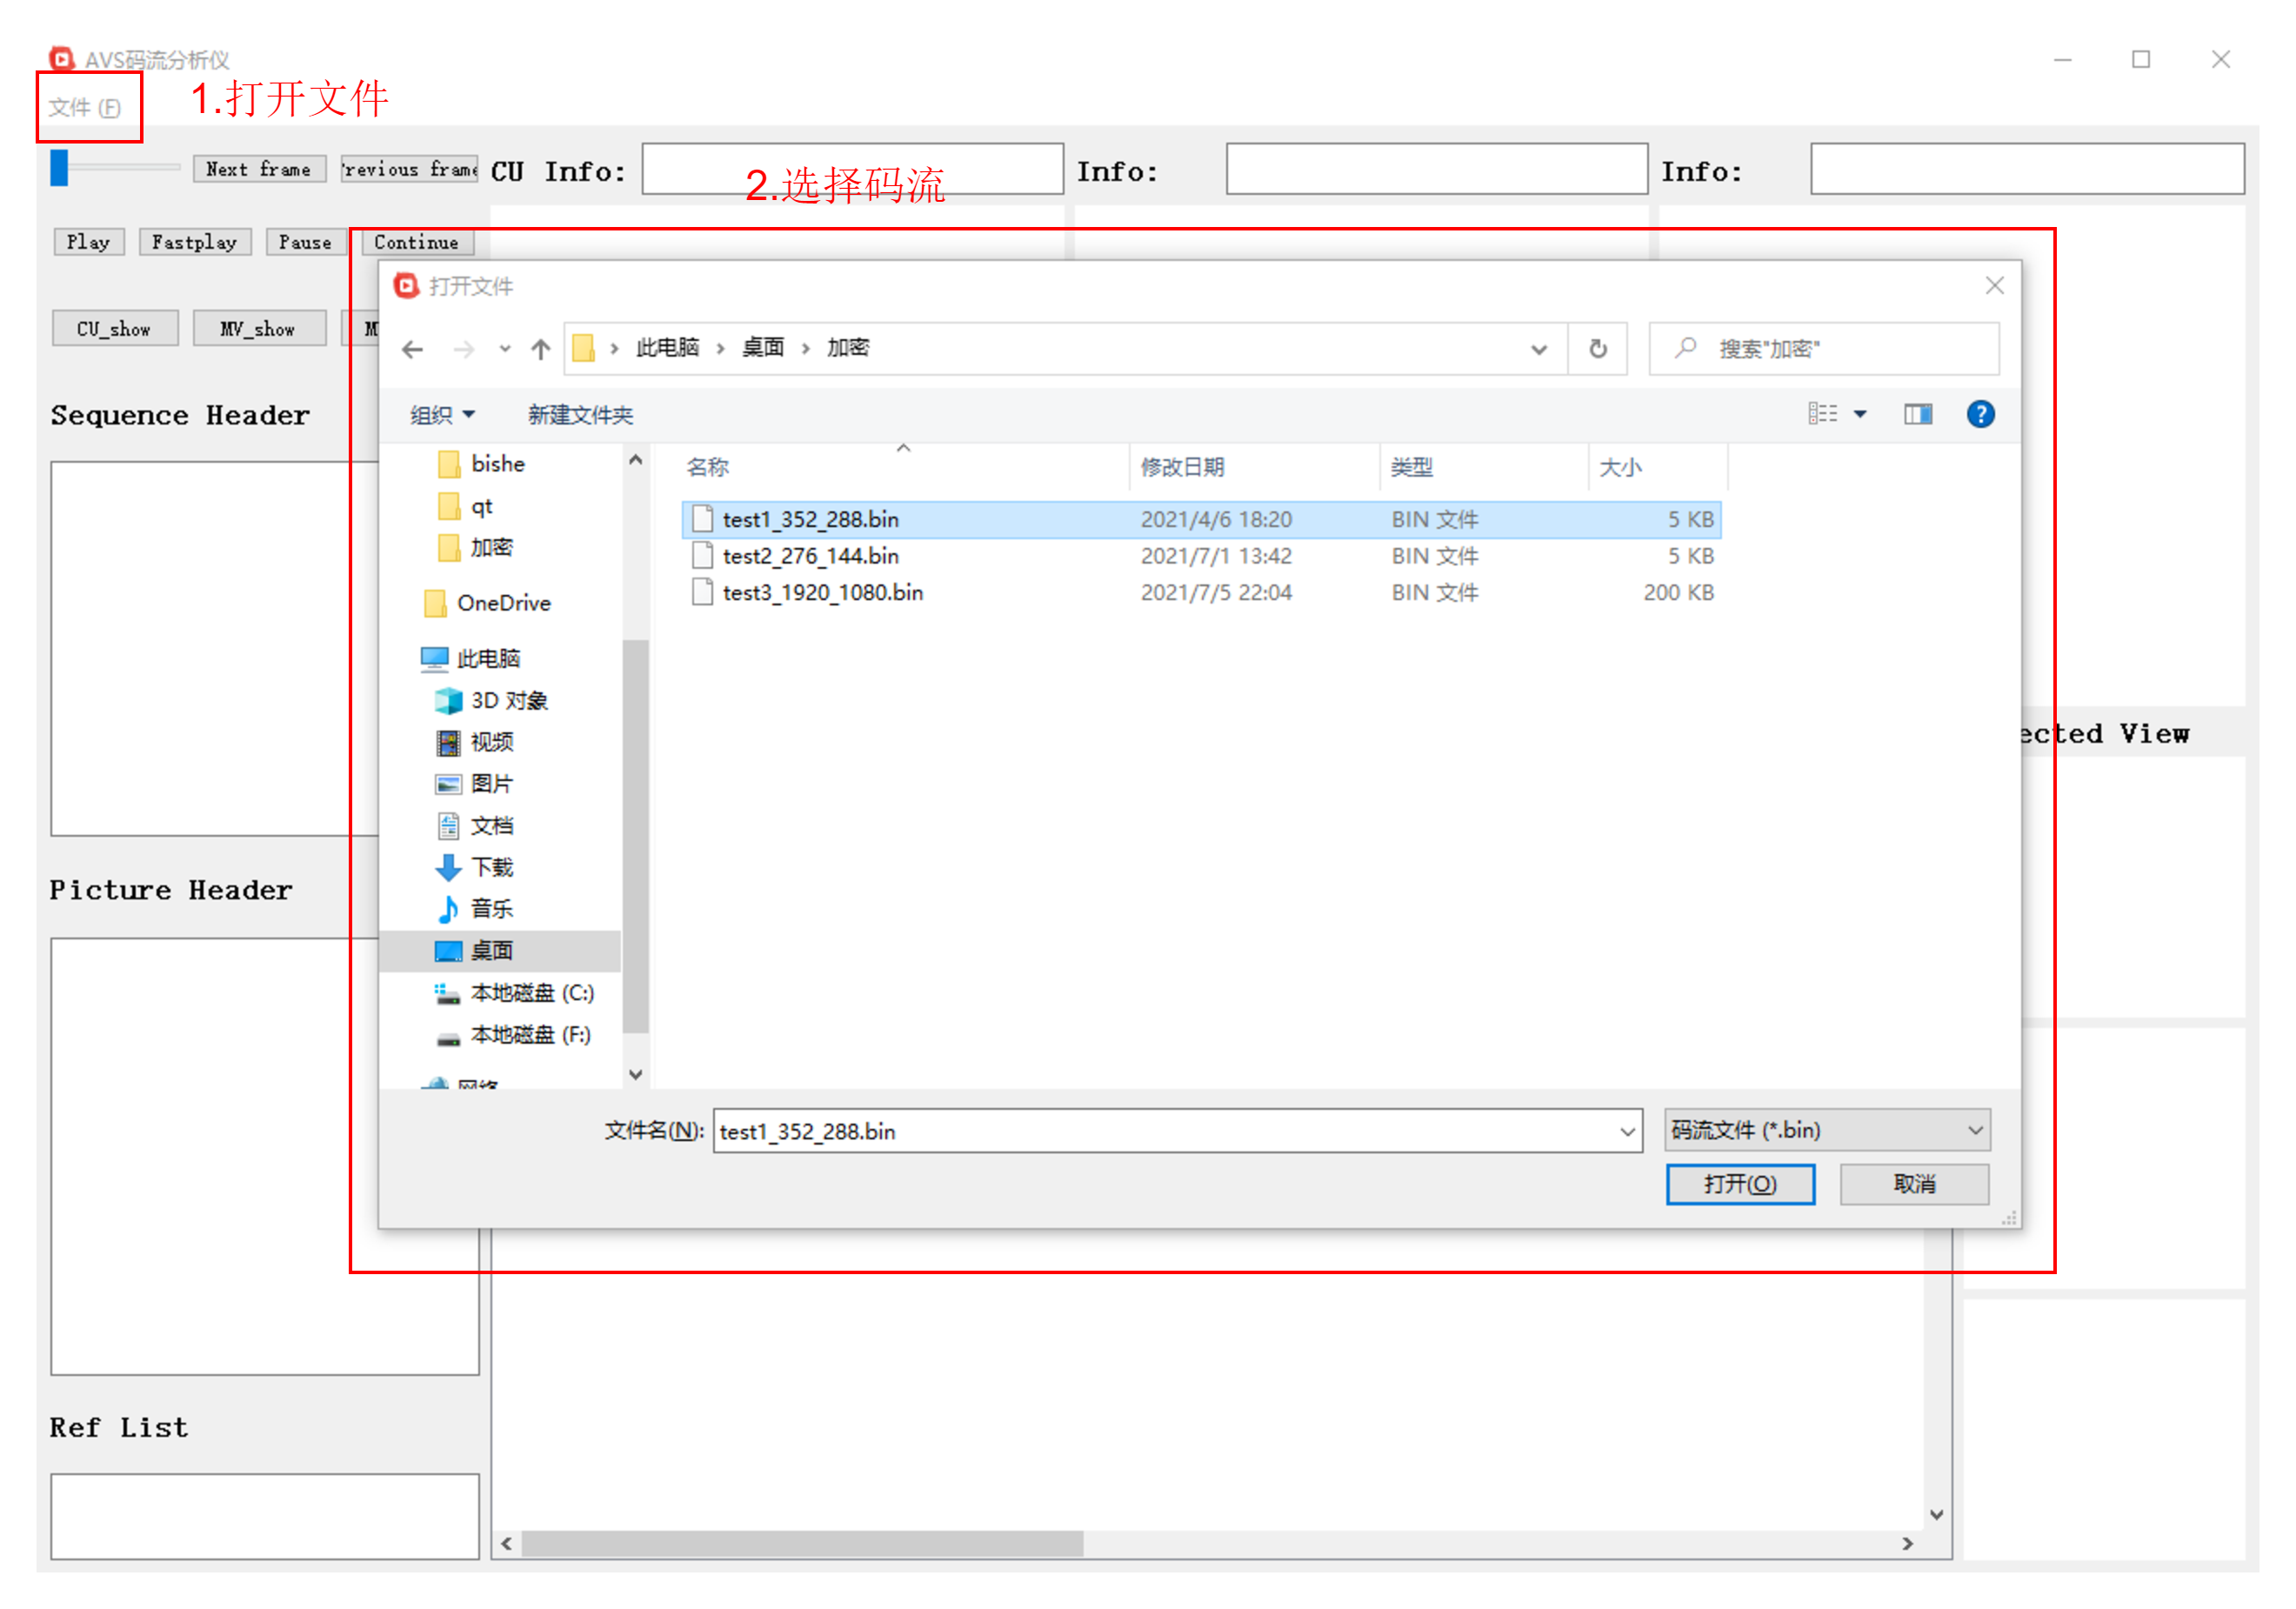Image resolution: width=2296 pixels, height=1609 pixels.
Task: Open help via the question mark icon
Action: pyautogui.click(x=1981, y=414)
